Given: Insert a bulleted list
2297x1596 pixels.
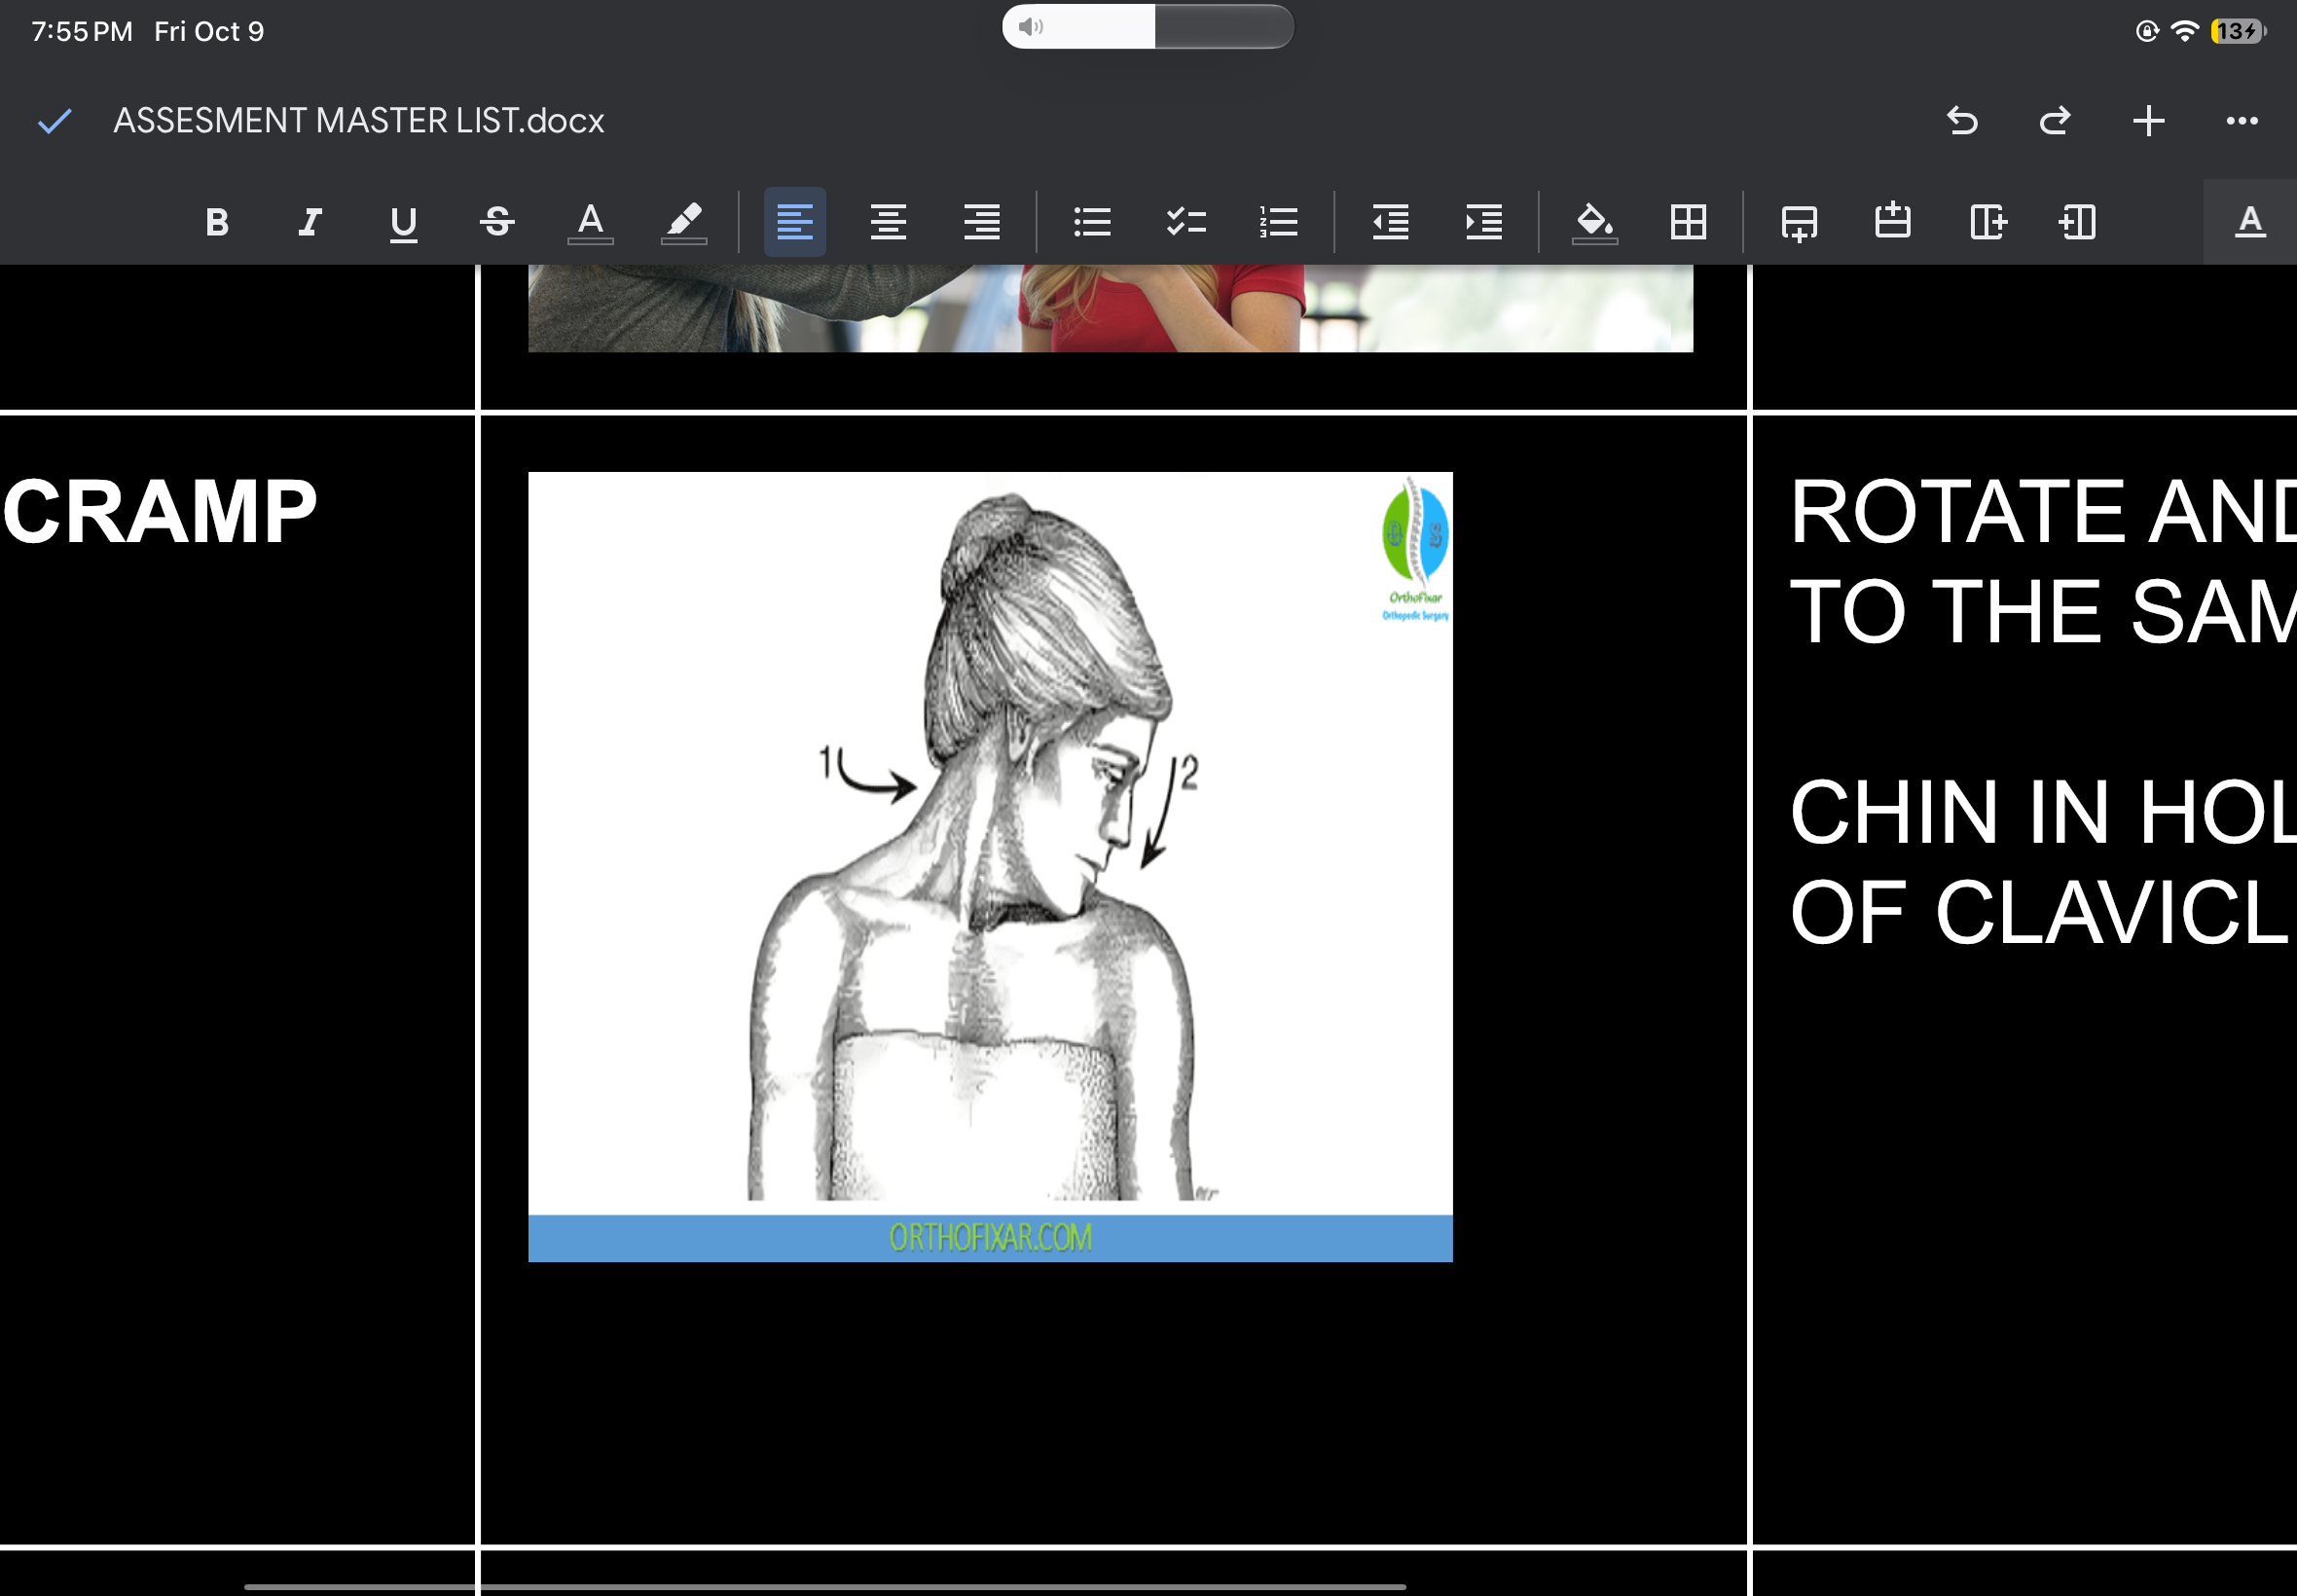Looking at the screenshot, I should click(1092, 222).
